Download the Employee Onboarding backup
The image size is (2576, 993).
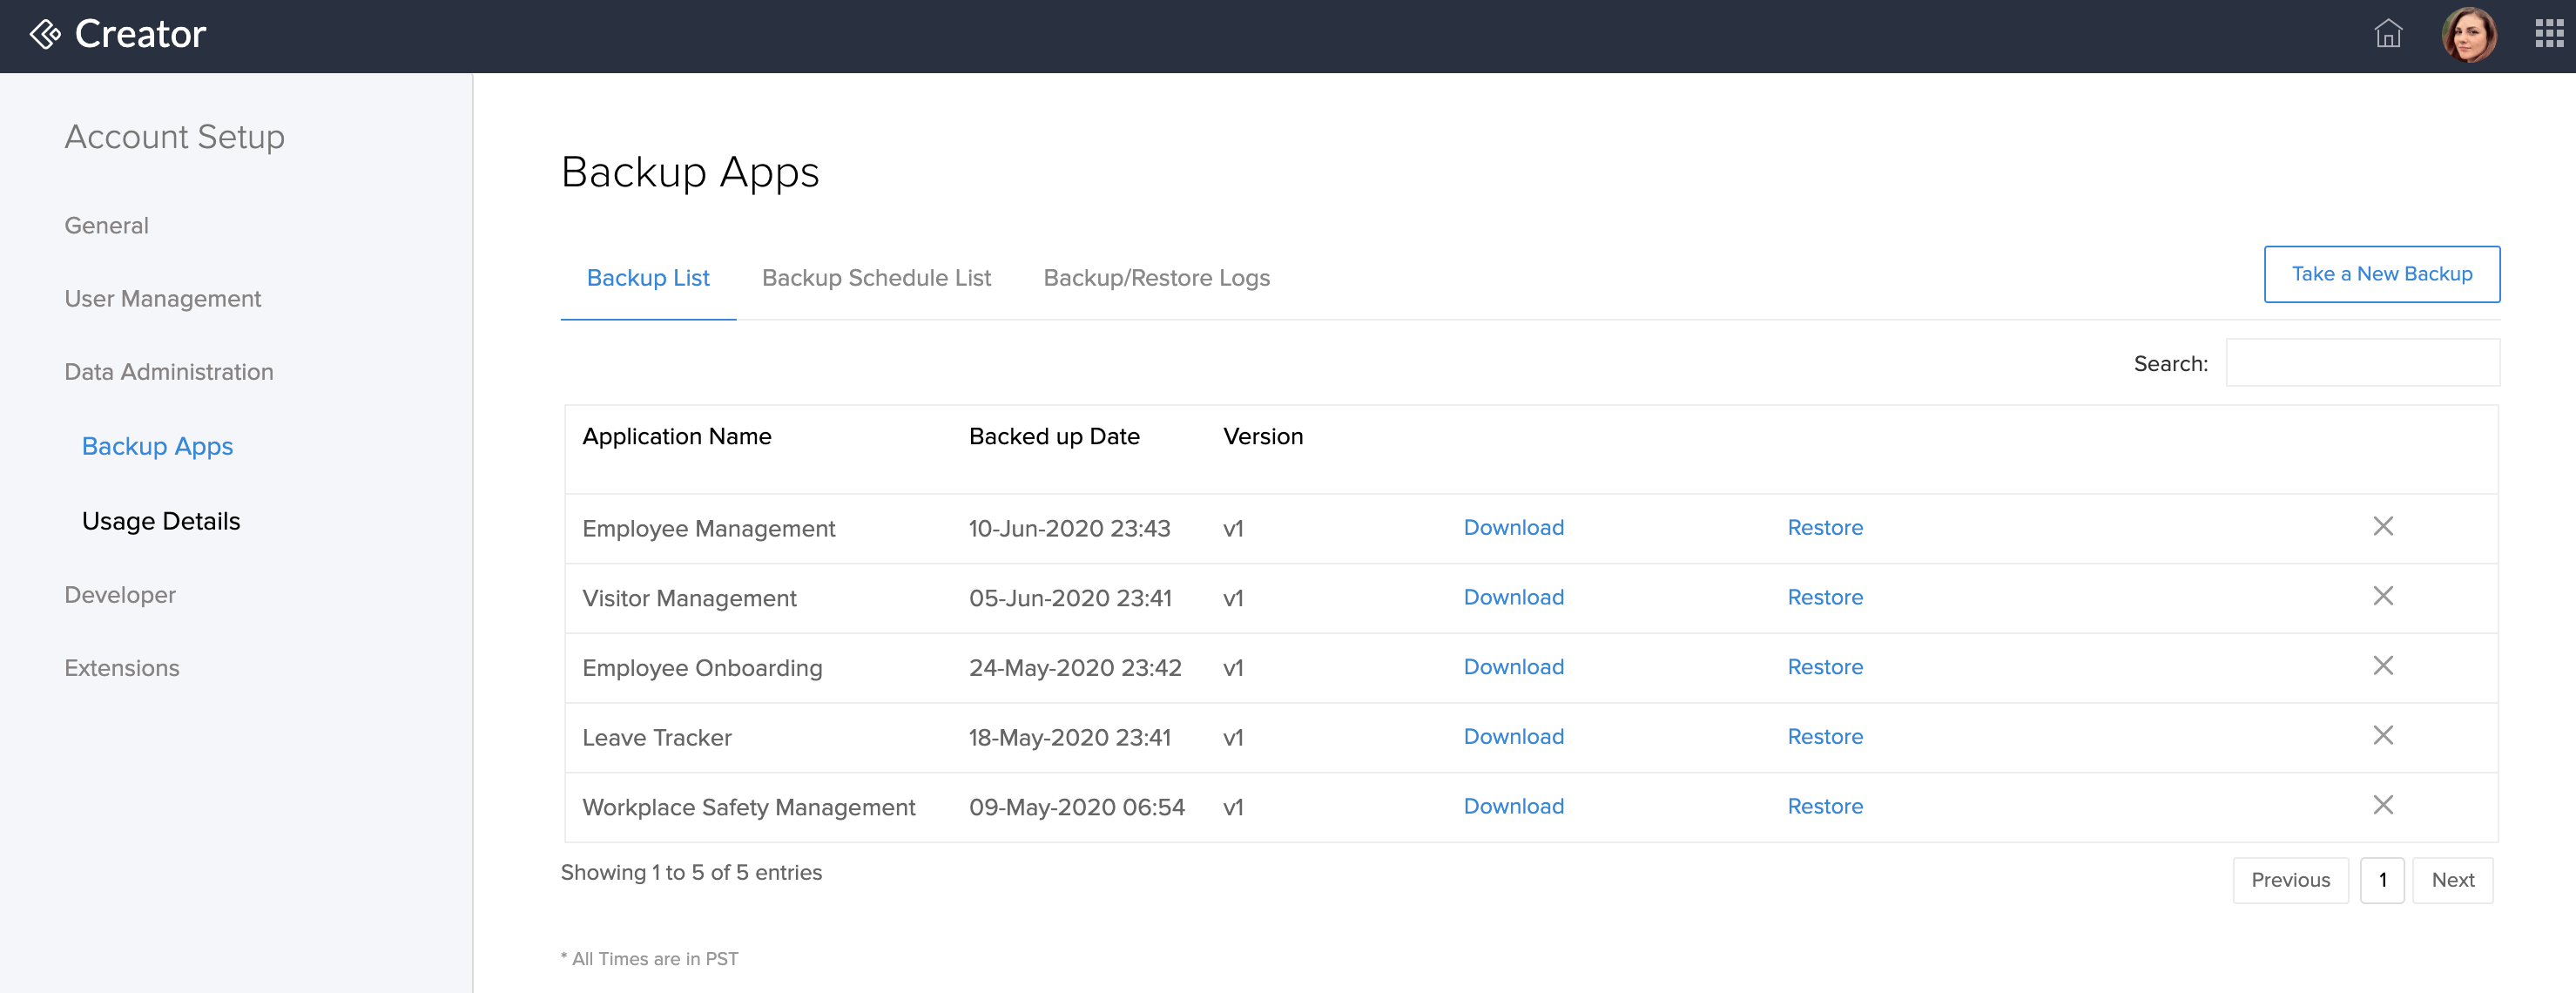1513,667
